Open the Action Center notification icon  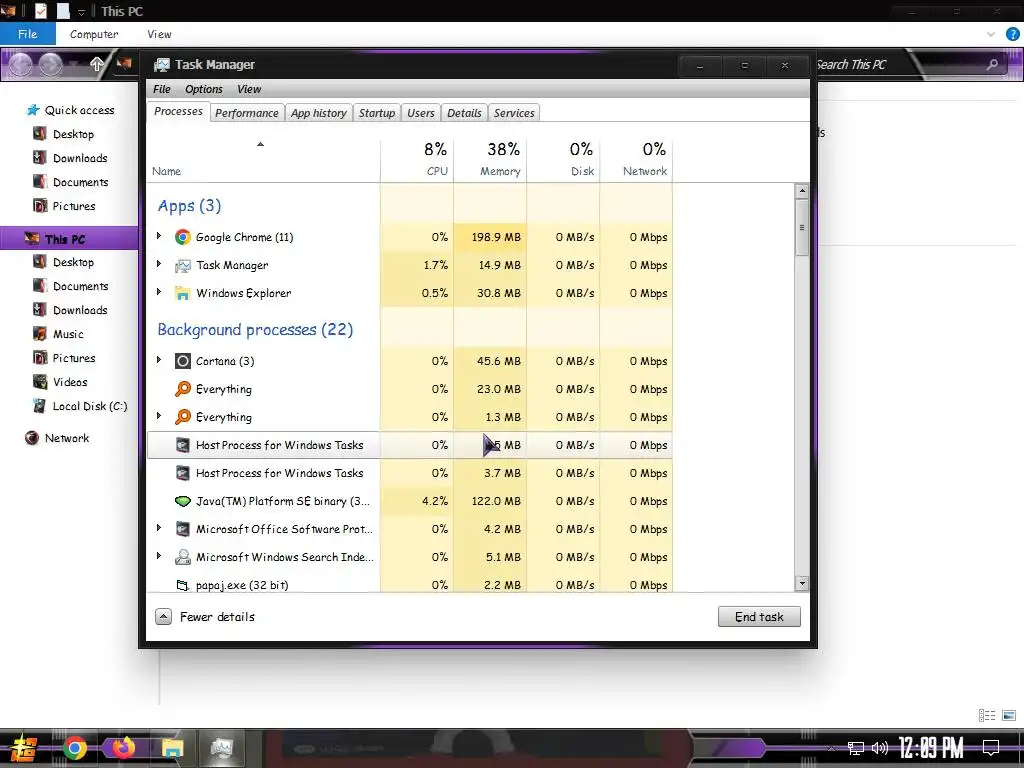pos(991,747)
